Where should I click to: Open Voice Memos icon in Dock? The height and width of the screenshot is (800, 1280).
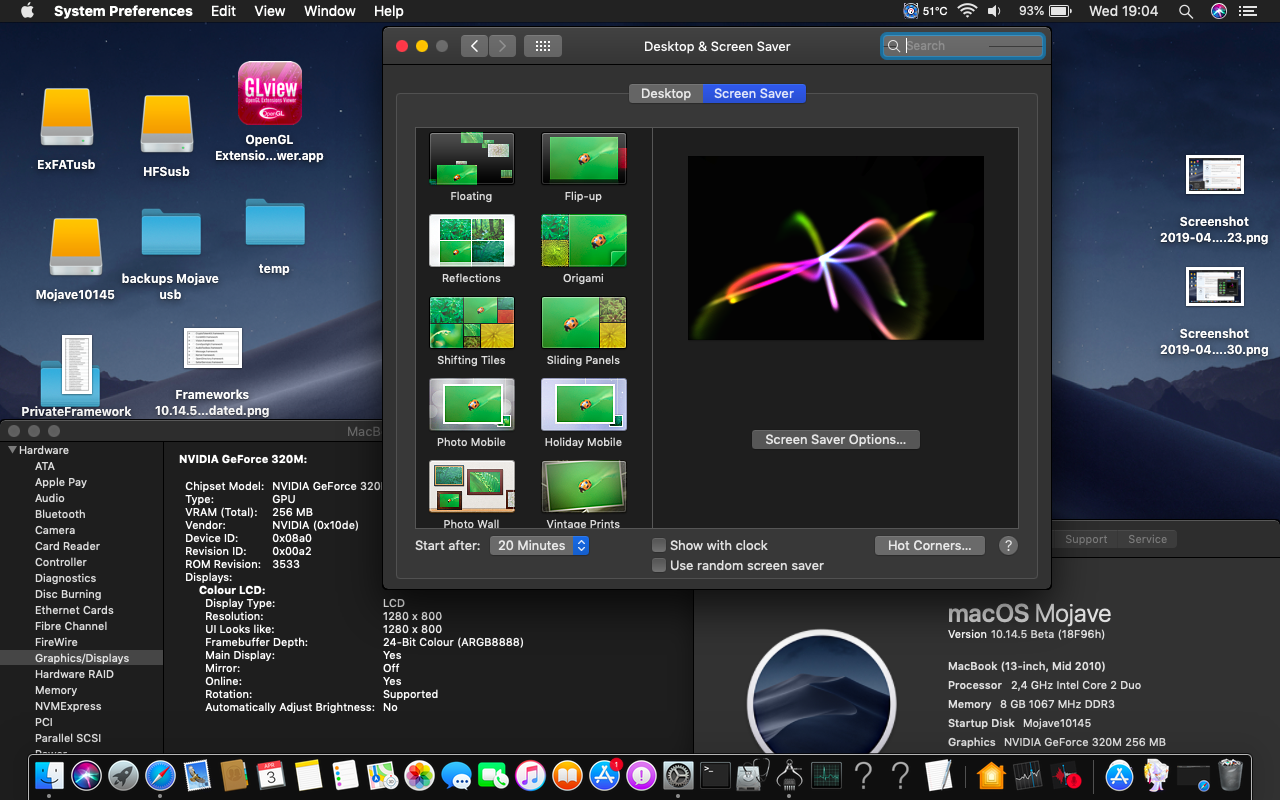[1065, 775]
